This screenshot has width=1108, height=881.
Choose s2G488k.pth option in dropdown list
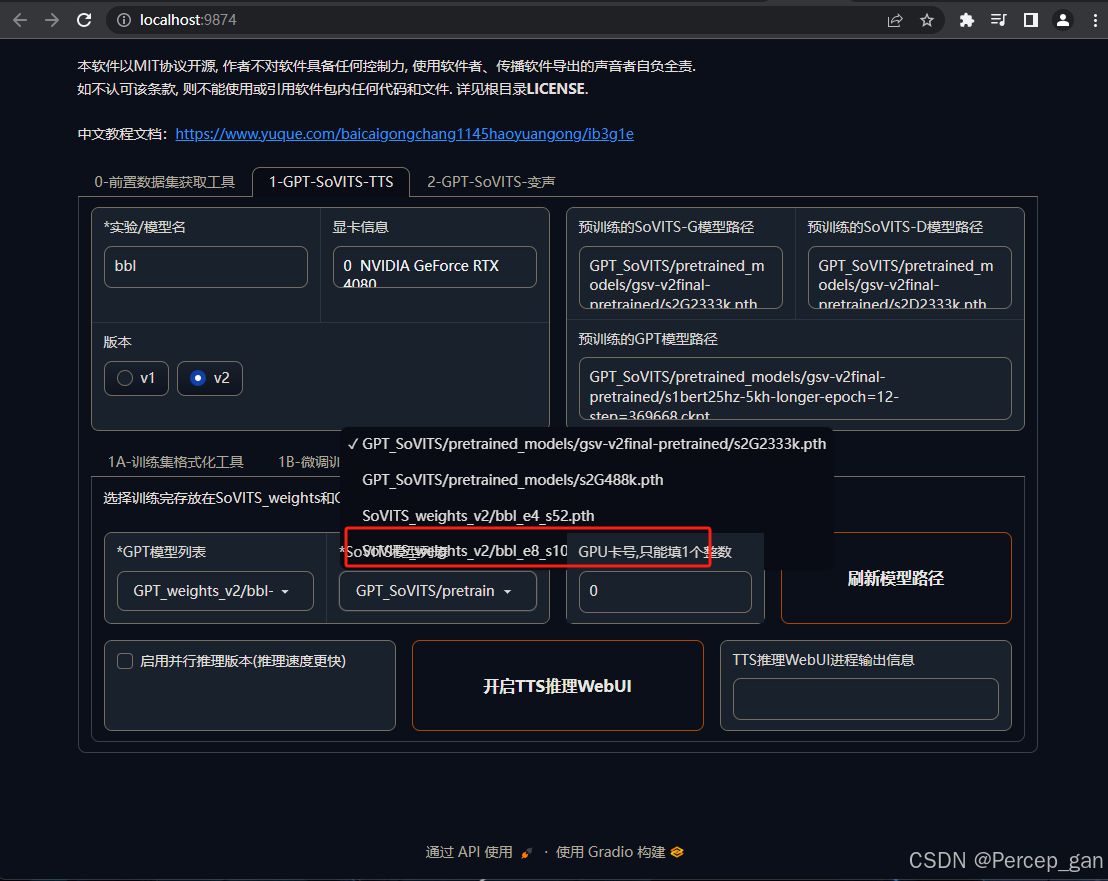pos(587,480)
